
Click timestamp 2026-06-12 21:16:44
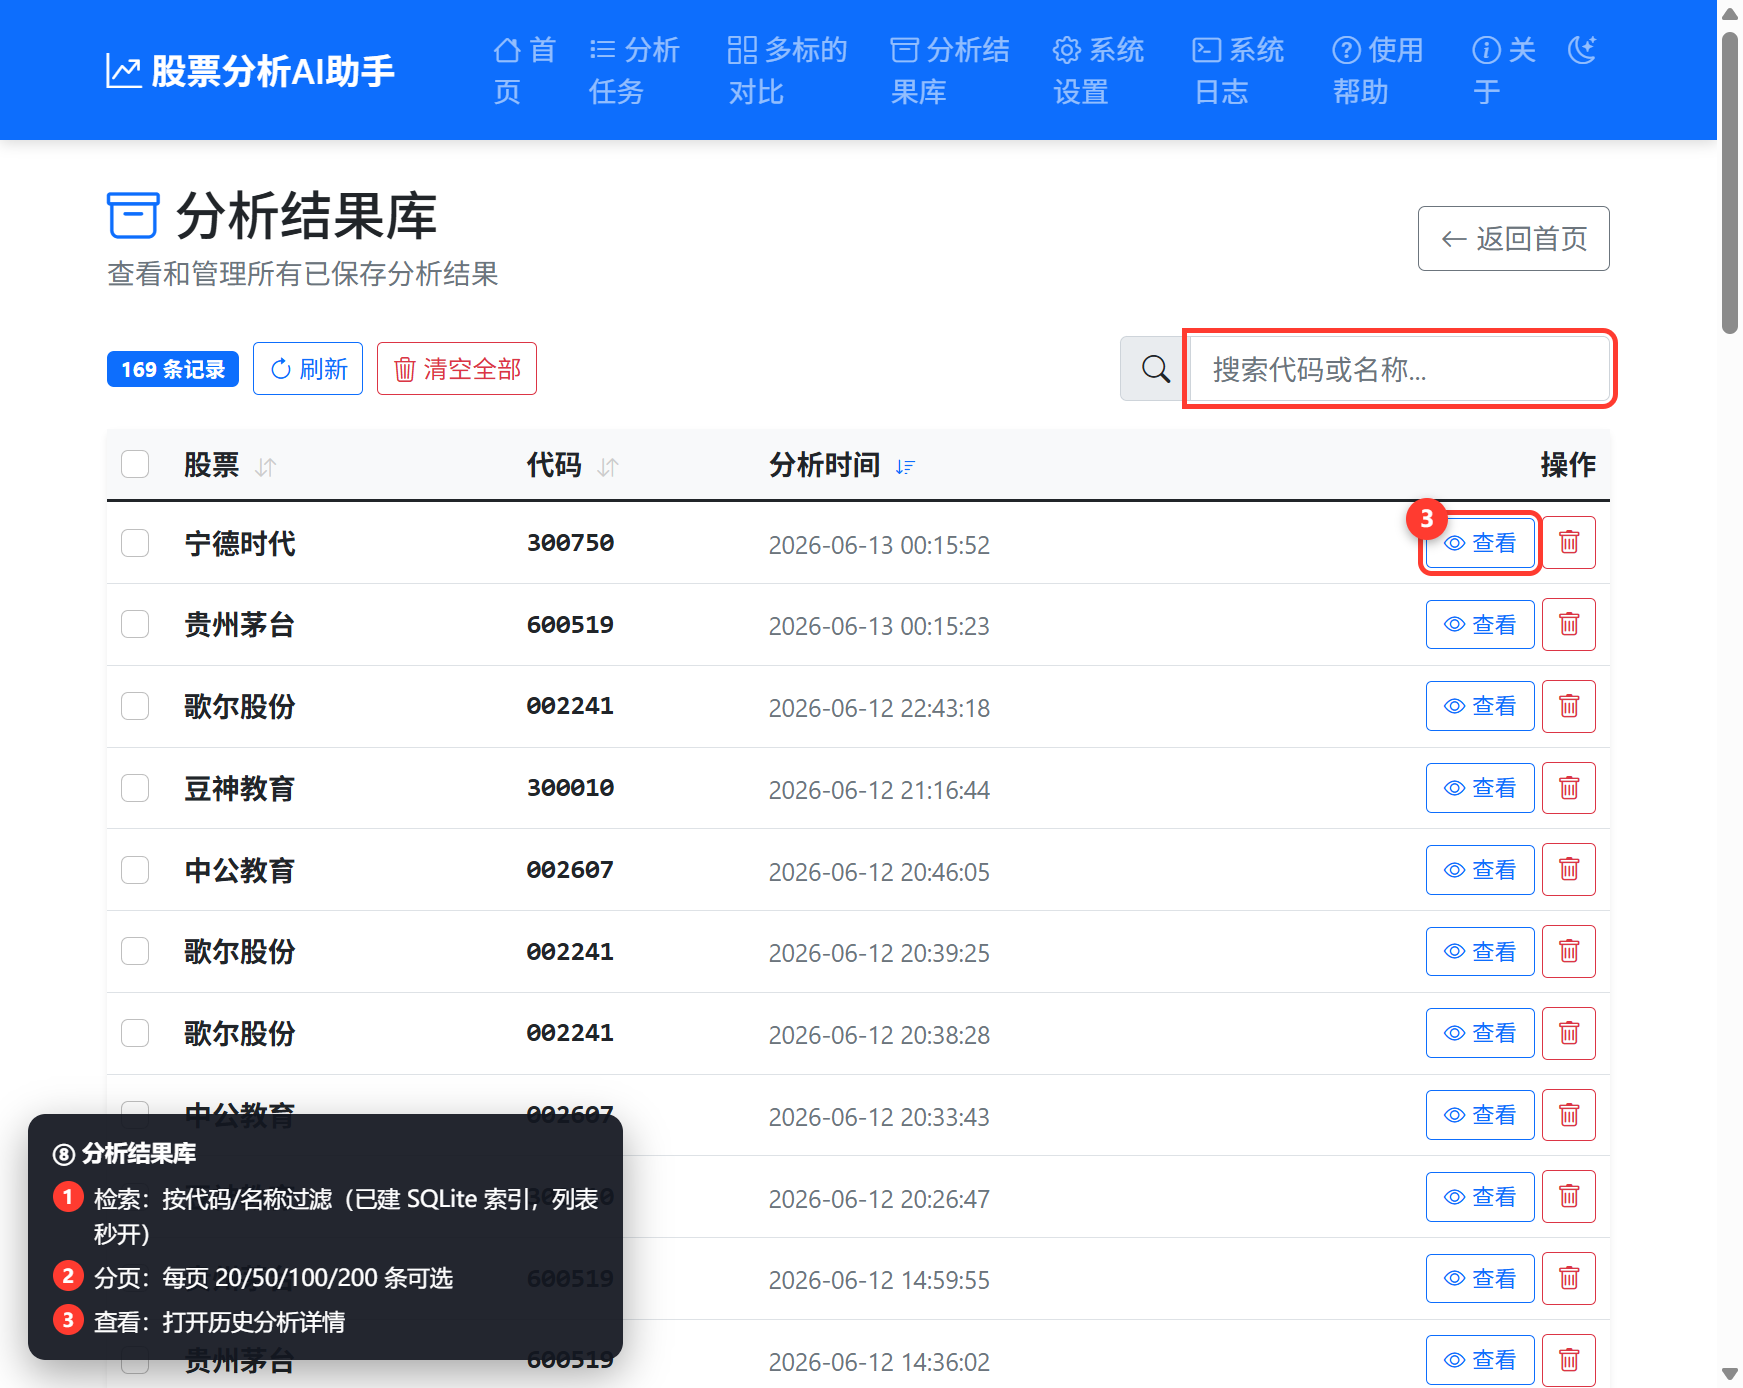[x=879, y=790]
